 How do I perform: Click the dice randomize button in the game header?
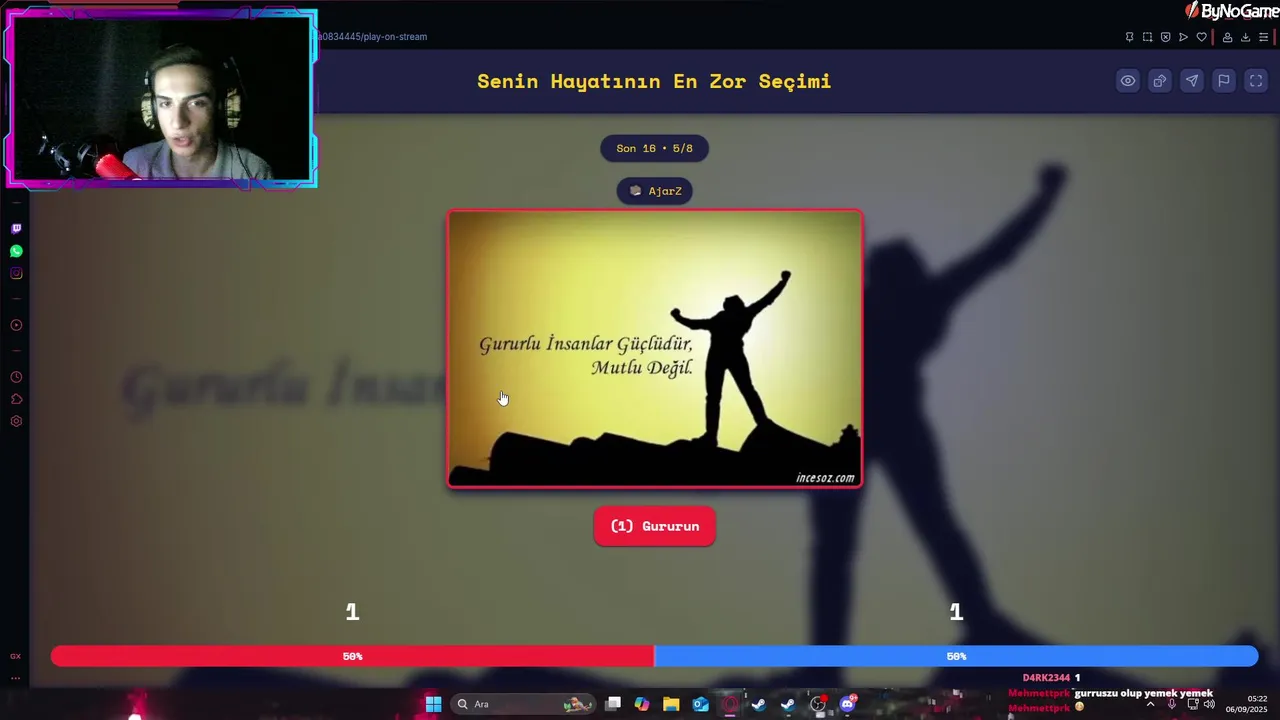[1160, 81]
